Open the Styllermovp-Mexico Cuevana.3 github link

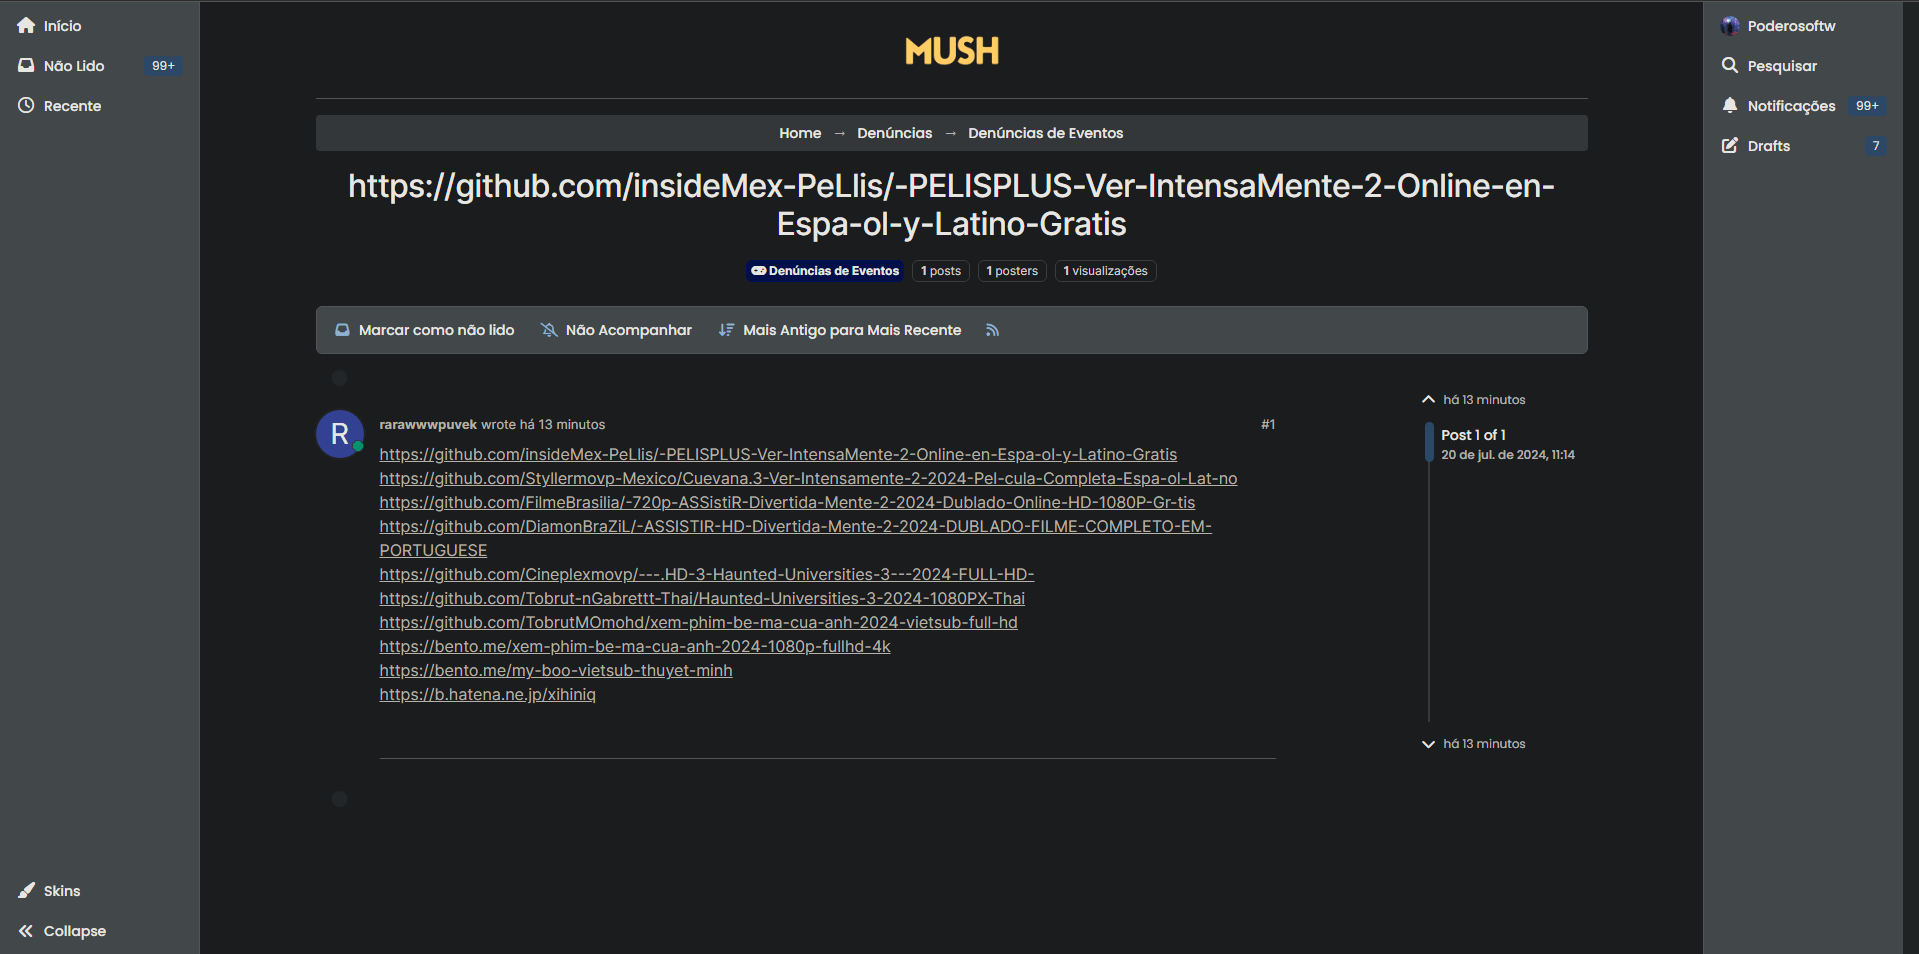808,479
